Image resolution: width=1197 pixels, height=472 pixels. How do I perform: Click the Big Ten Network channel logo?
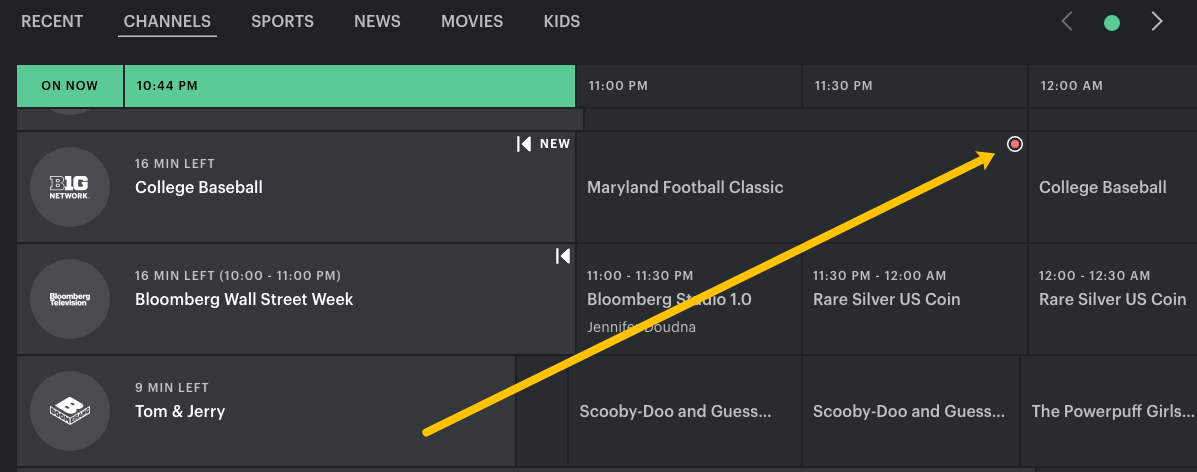pyautogui.click(x=70, y=188)
